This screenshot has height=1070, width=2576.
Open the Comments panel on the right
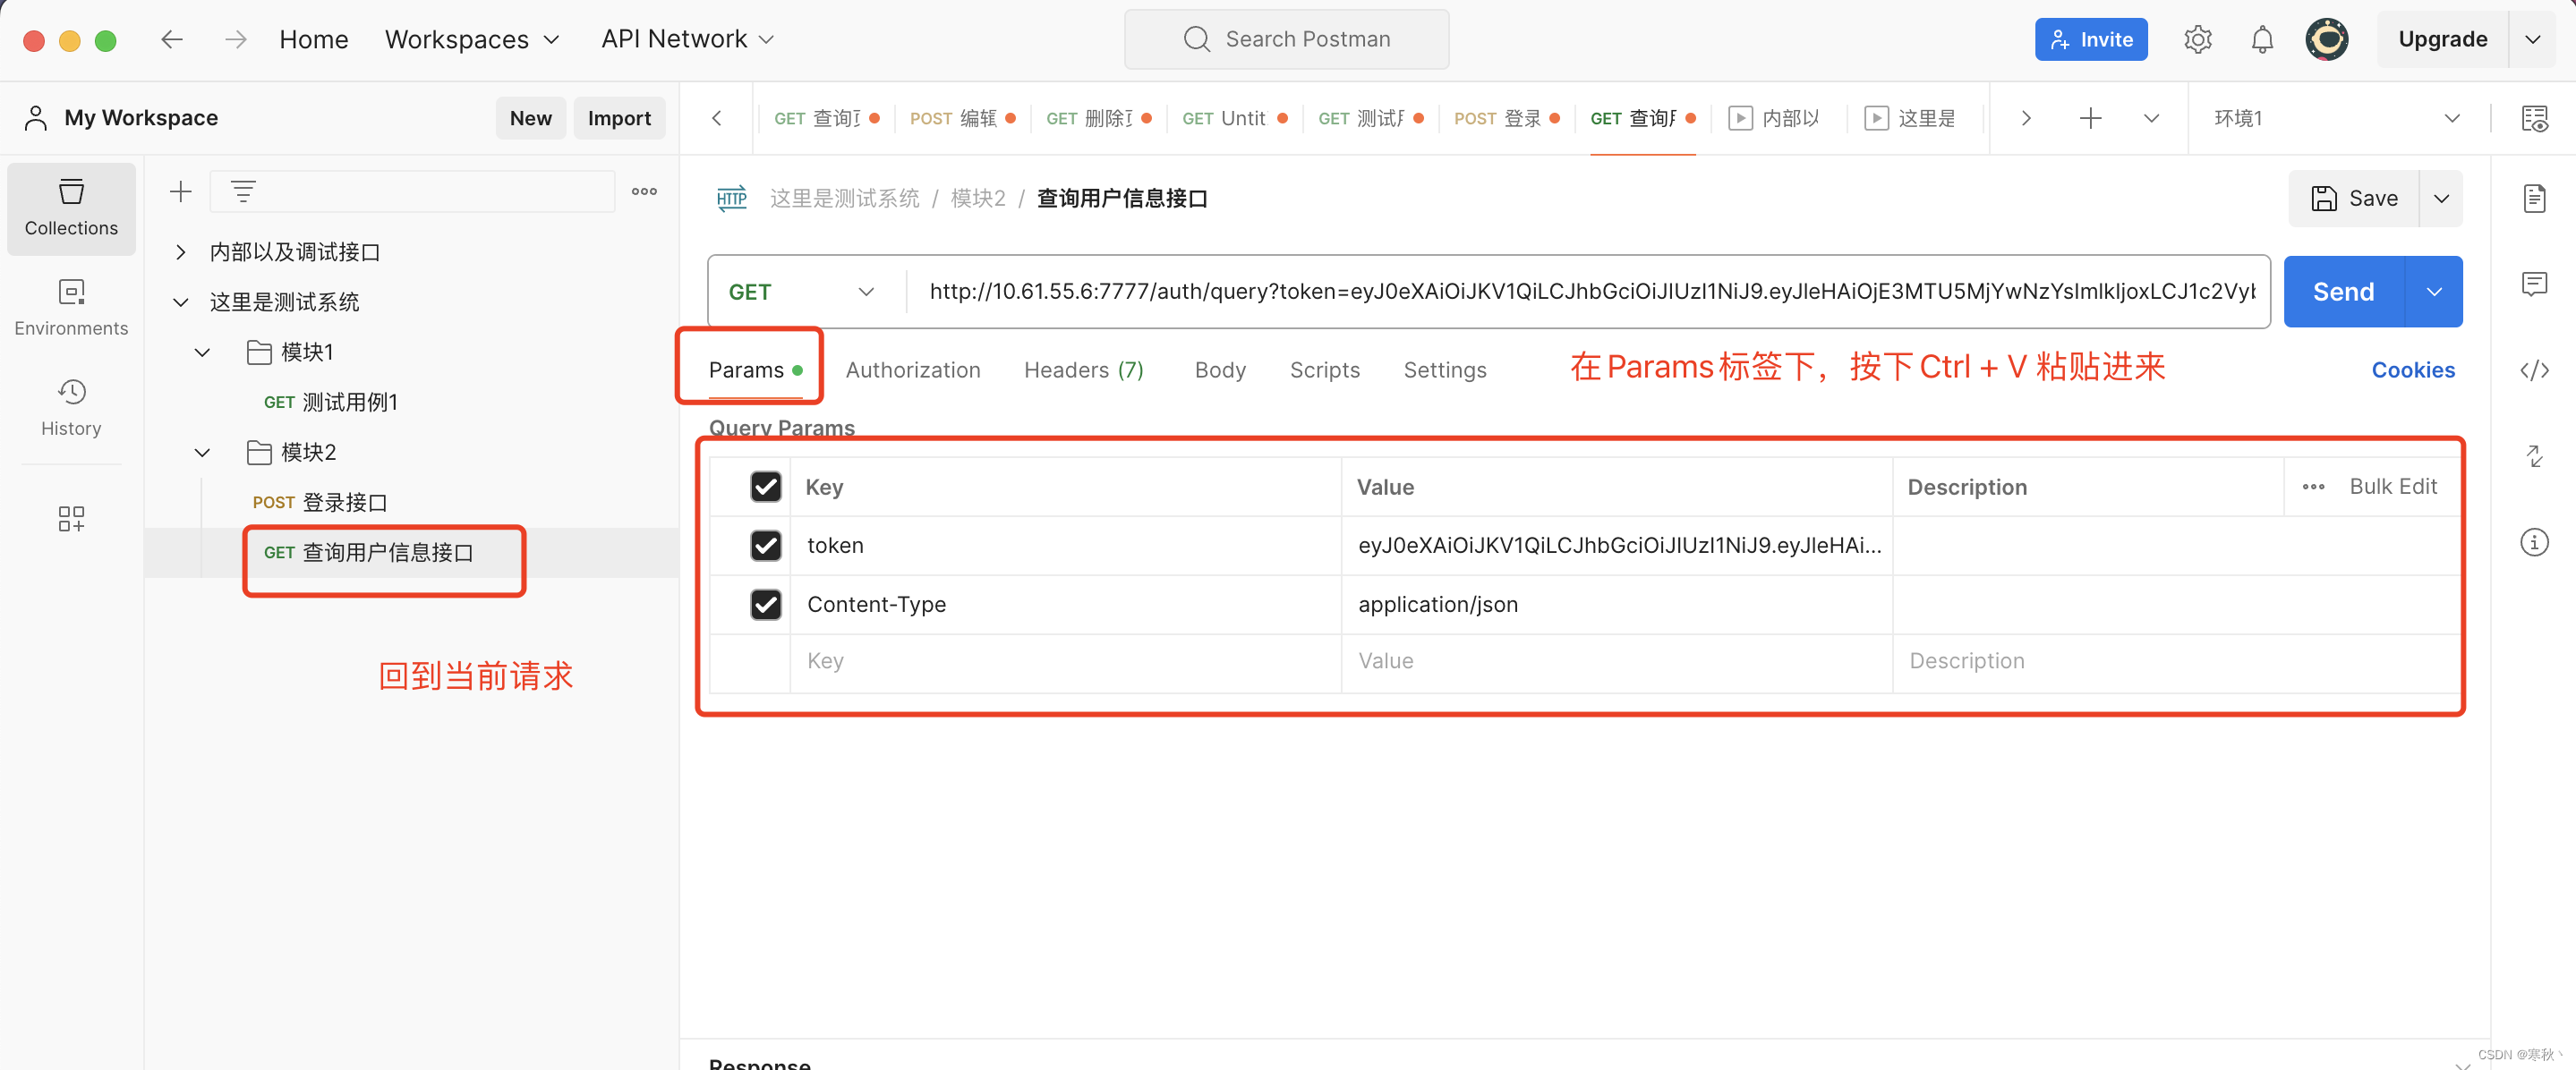click(2537, 284)
